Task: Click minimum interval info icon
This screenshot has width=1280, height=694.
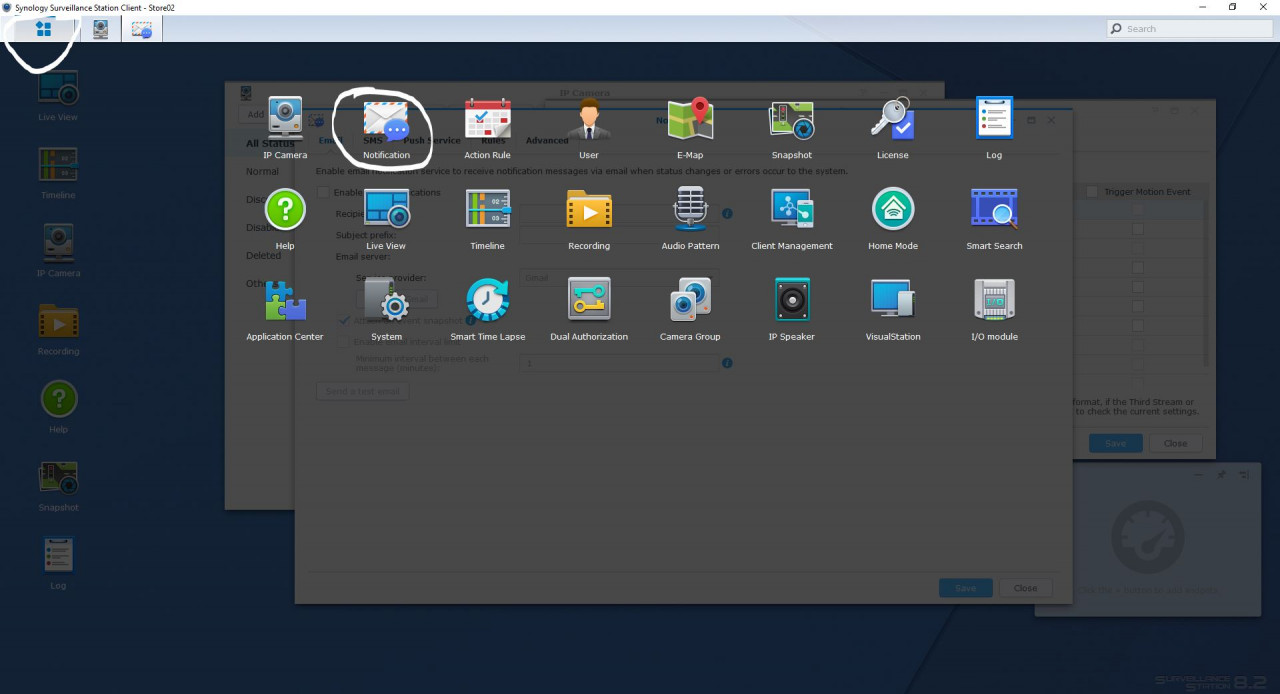Action: pos(727,363)
